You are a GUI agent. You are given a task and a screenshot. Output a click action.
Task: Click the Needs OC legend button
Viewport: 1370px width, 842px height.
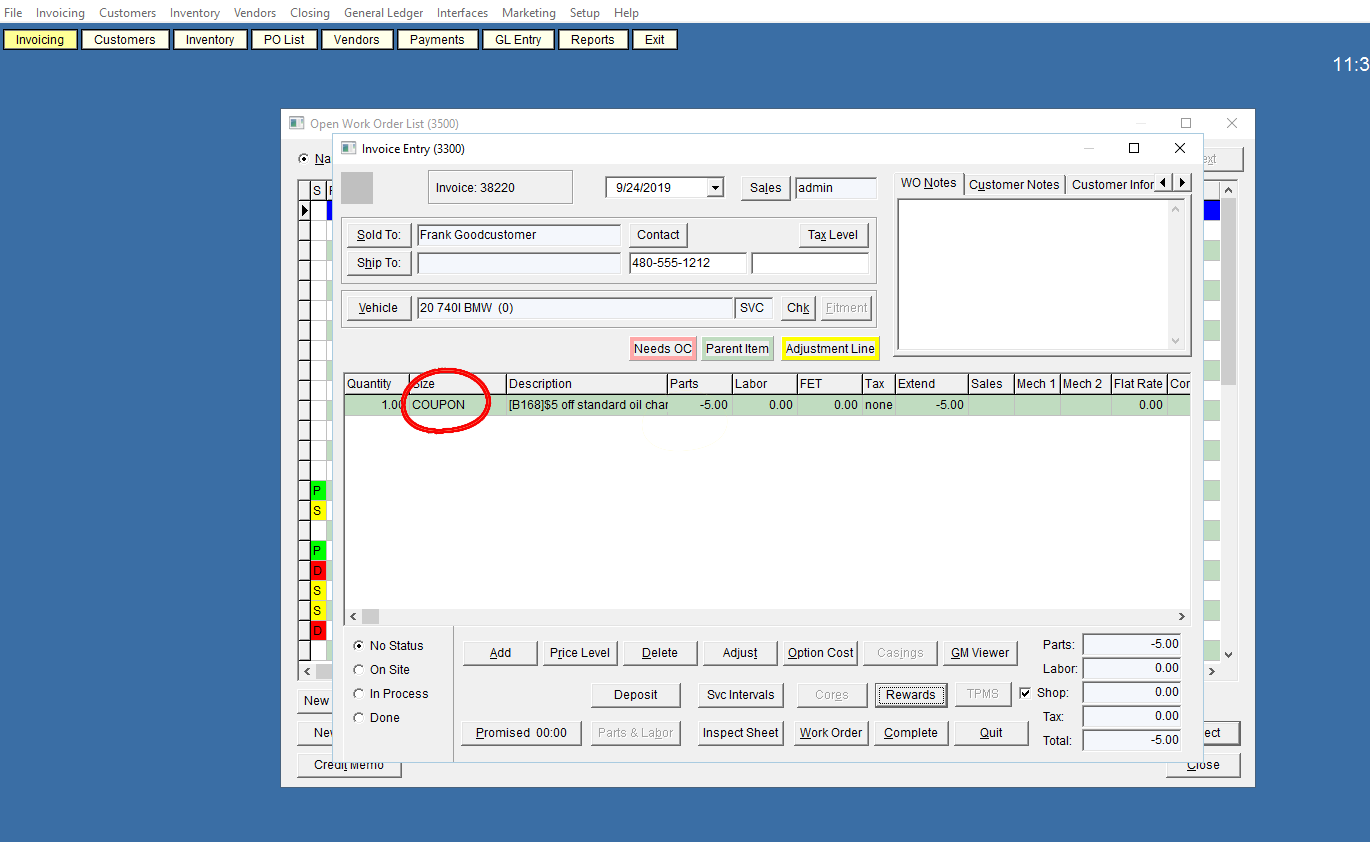(663, 349)
